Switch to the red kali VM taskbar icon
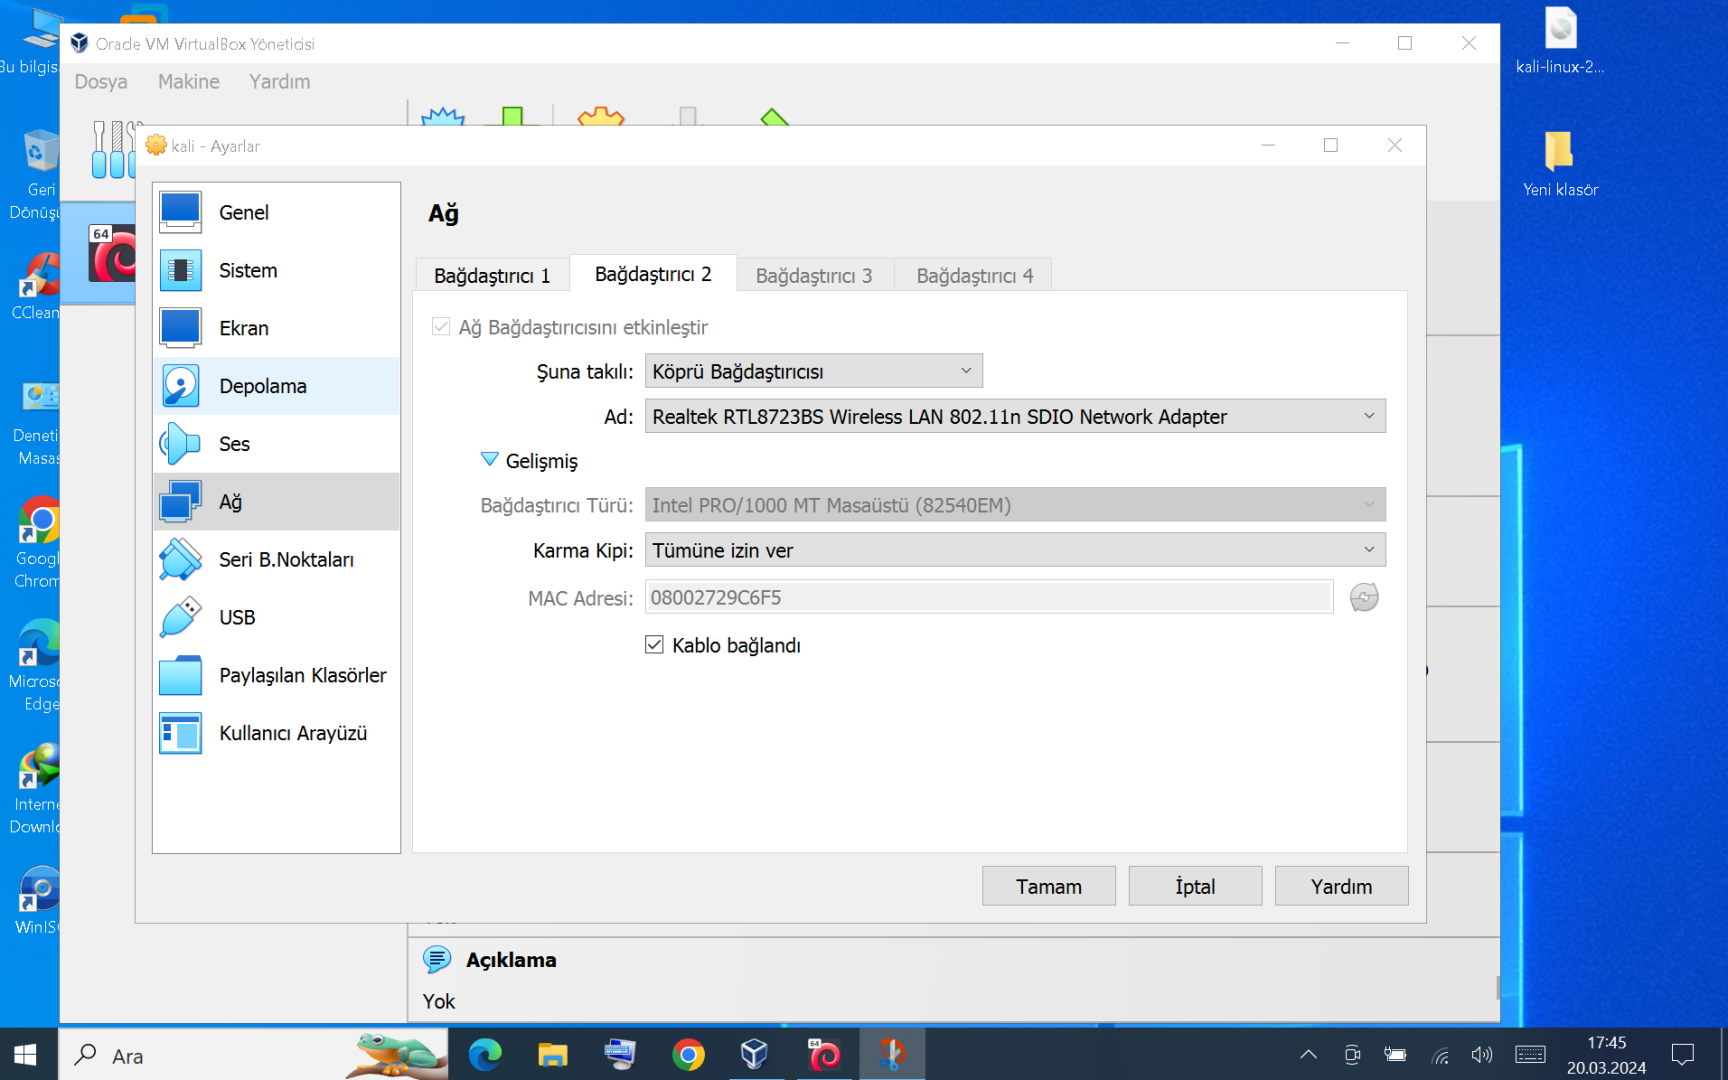1728x1080 pixels. click(823, 1054)
